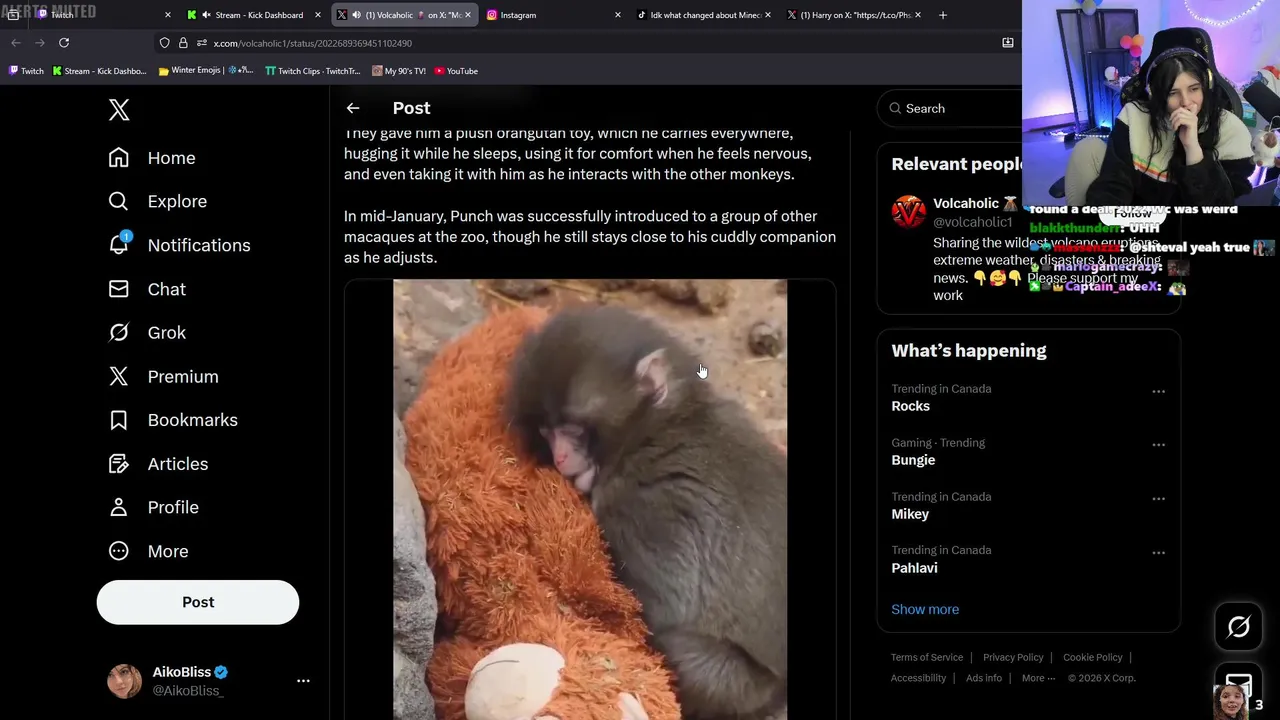Mute audio on Volcaholic tab speaker
The width and height of the screenshot is (1280, 720).
[x=356, y=15]
